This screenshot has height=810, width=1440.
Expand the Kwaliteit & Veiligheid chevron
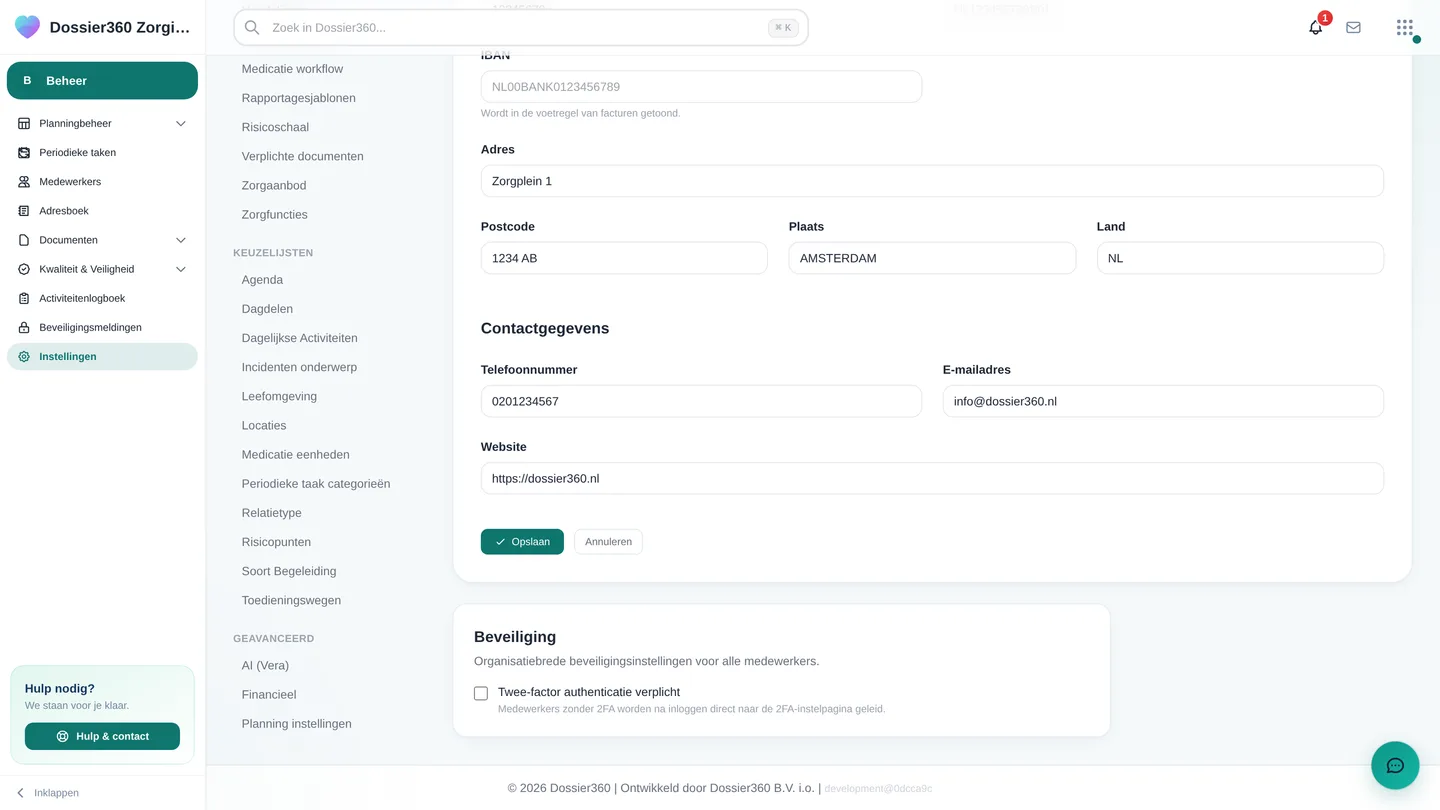(181, 269)
